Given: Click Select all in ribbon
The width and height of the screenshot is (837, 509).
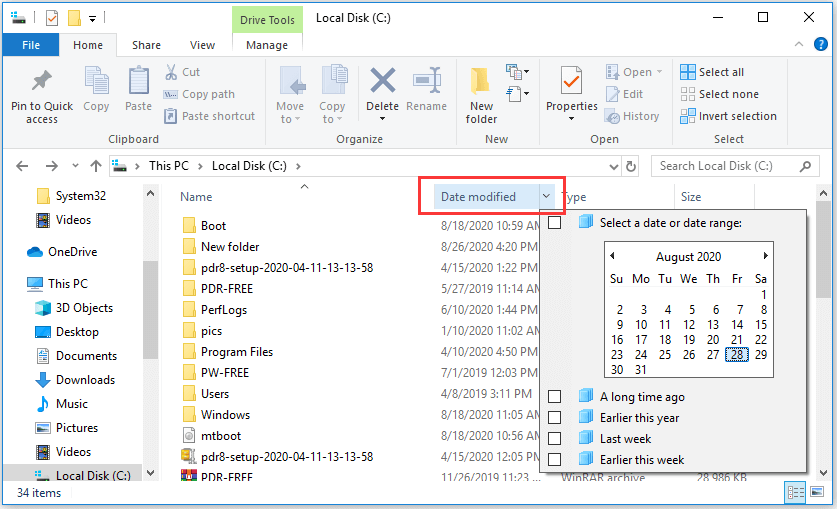Looking at the screenshot, I should tap(712, 72).
